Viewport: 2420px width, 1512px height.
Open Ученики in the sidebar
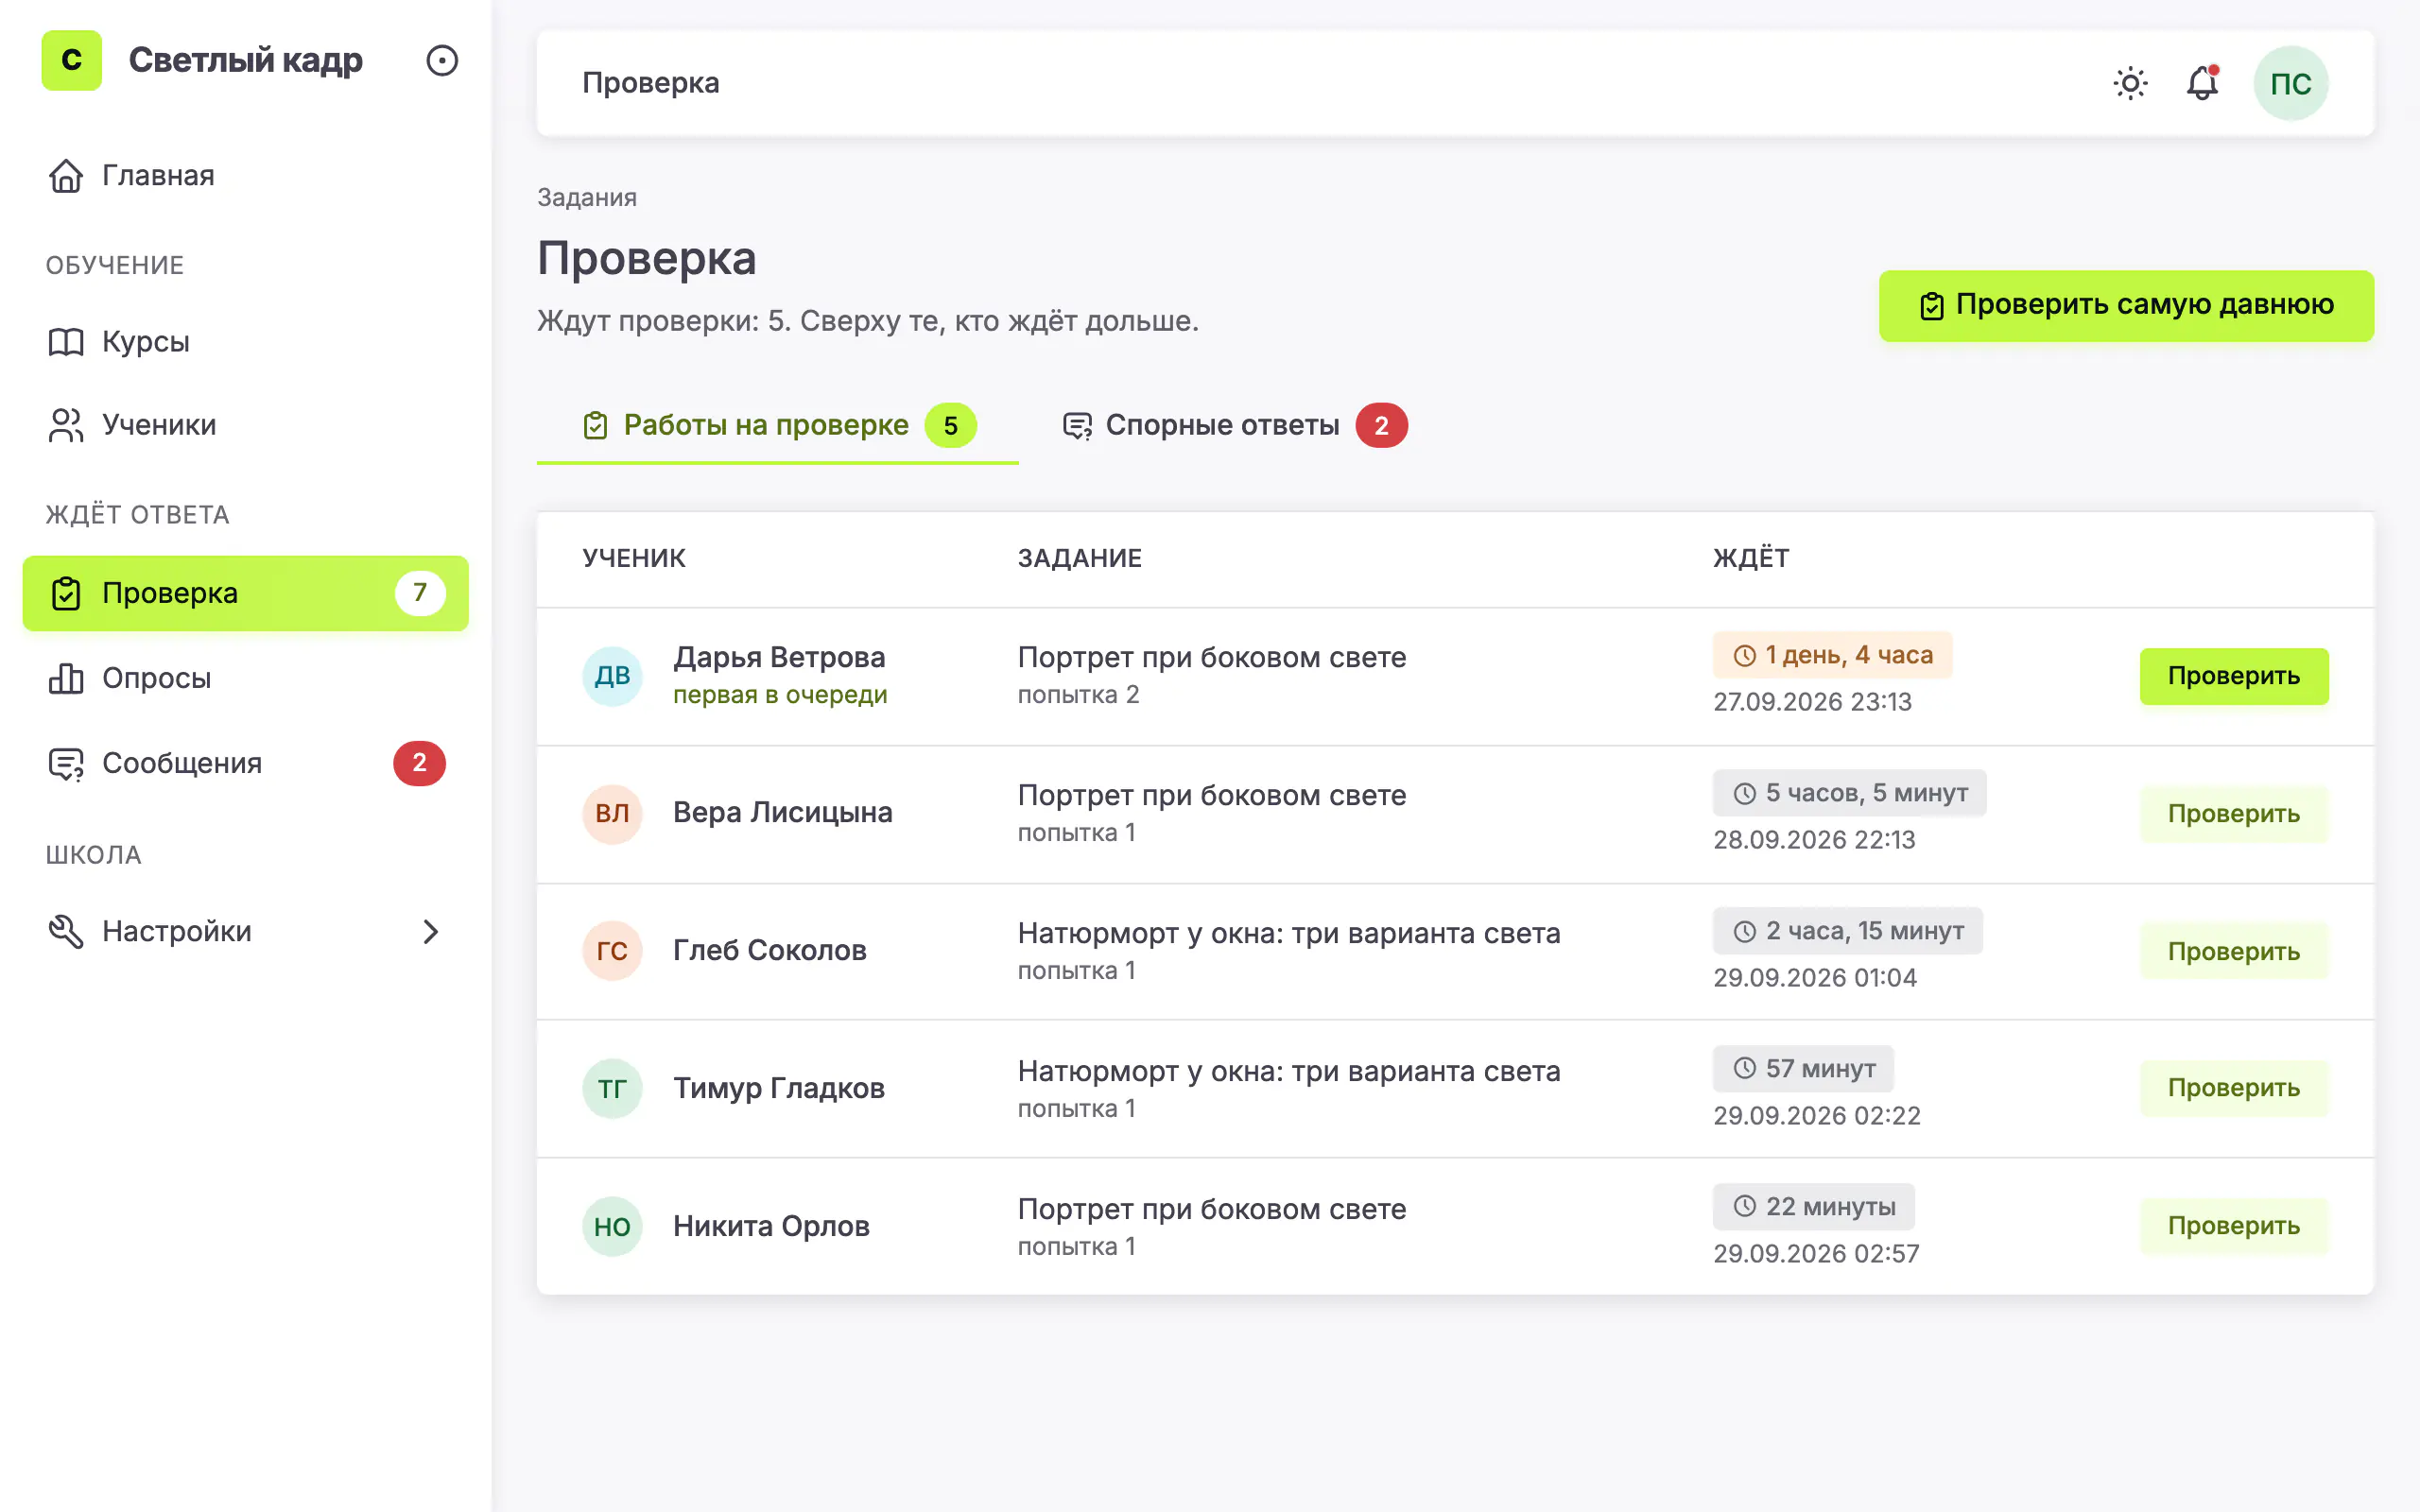coord(245,425)
